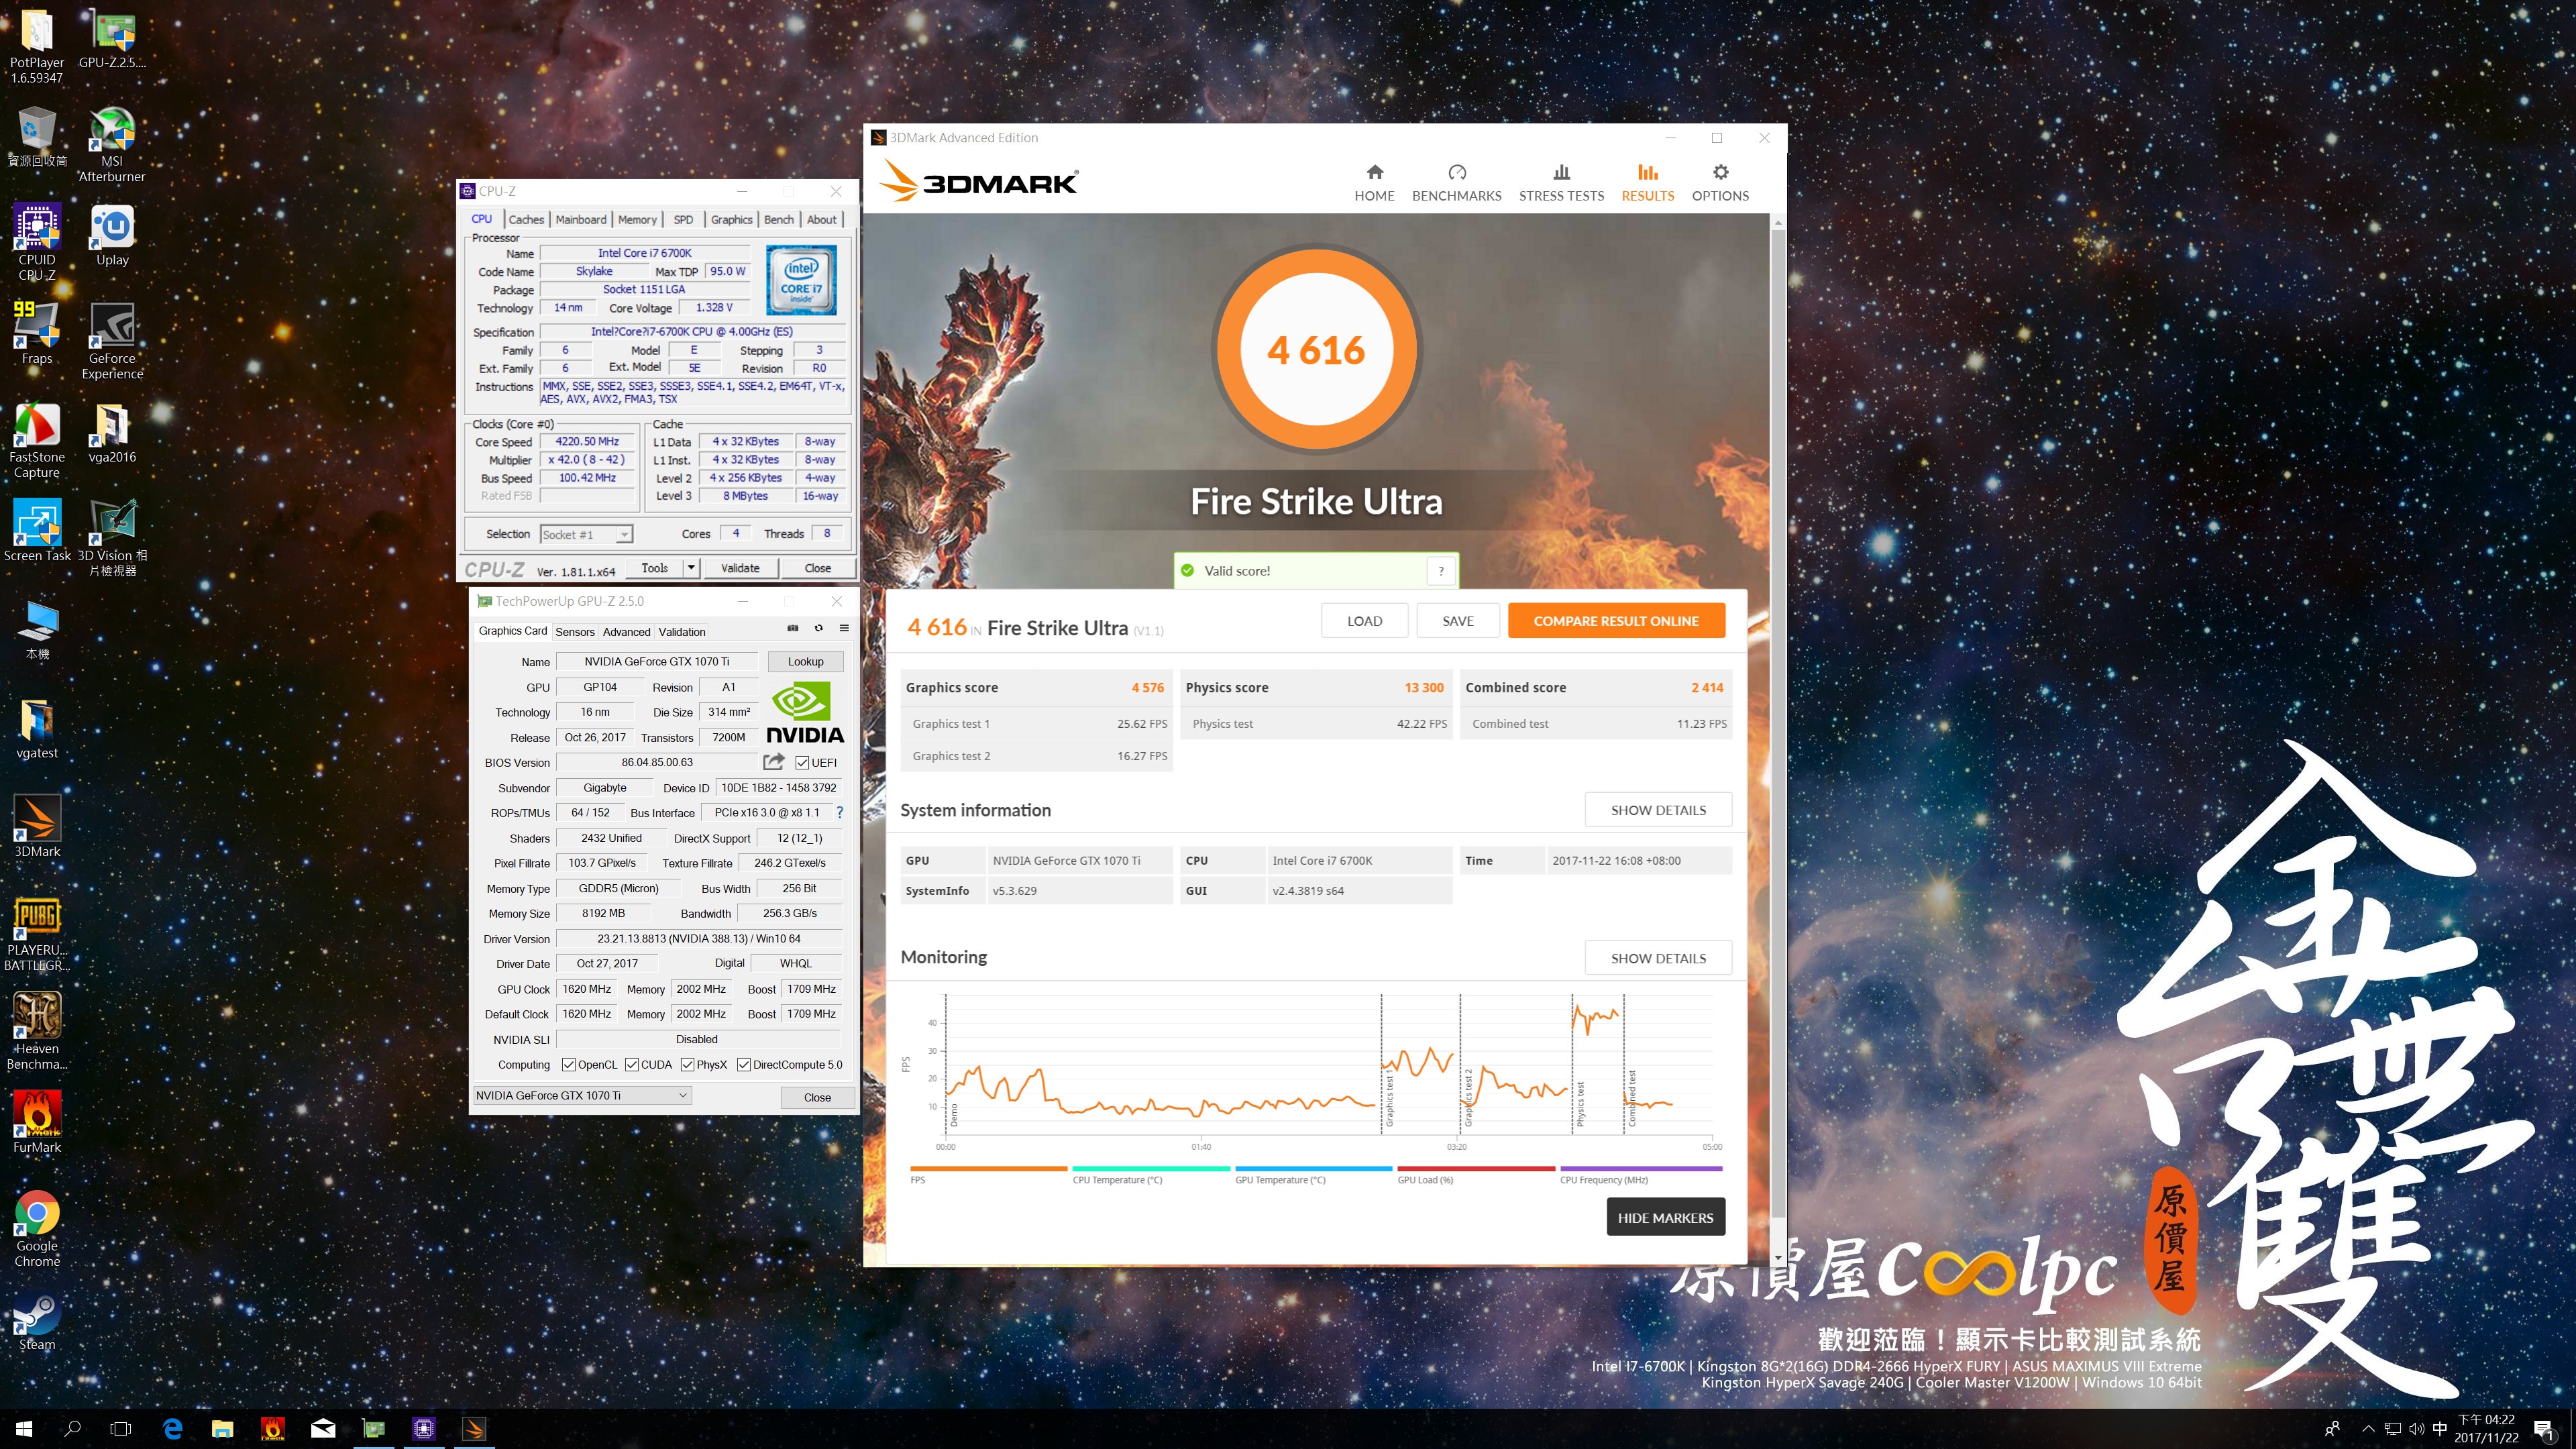The height and width of the screenshot is (1449, 2576).
Task: Click GPU-Z BIOS export share icon
Action: (x=773, y=762)
